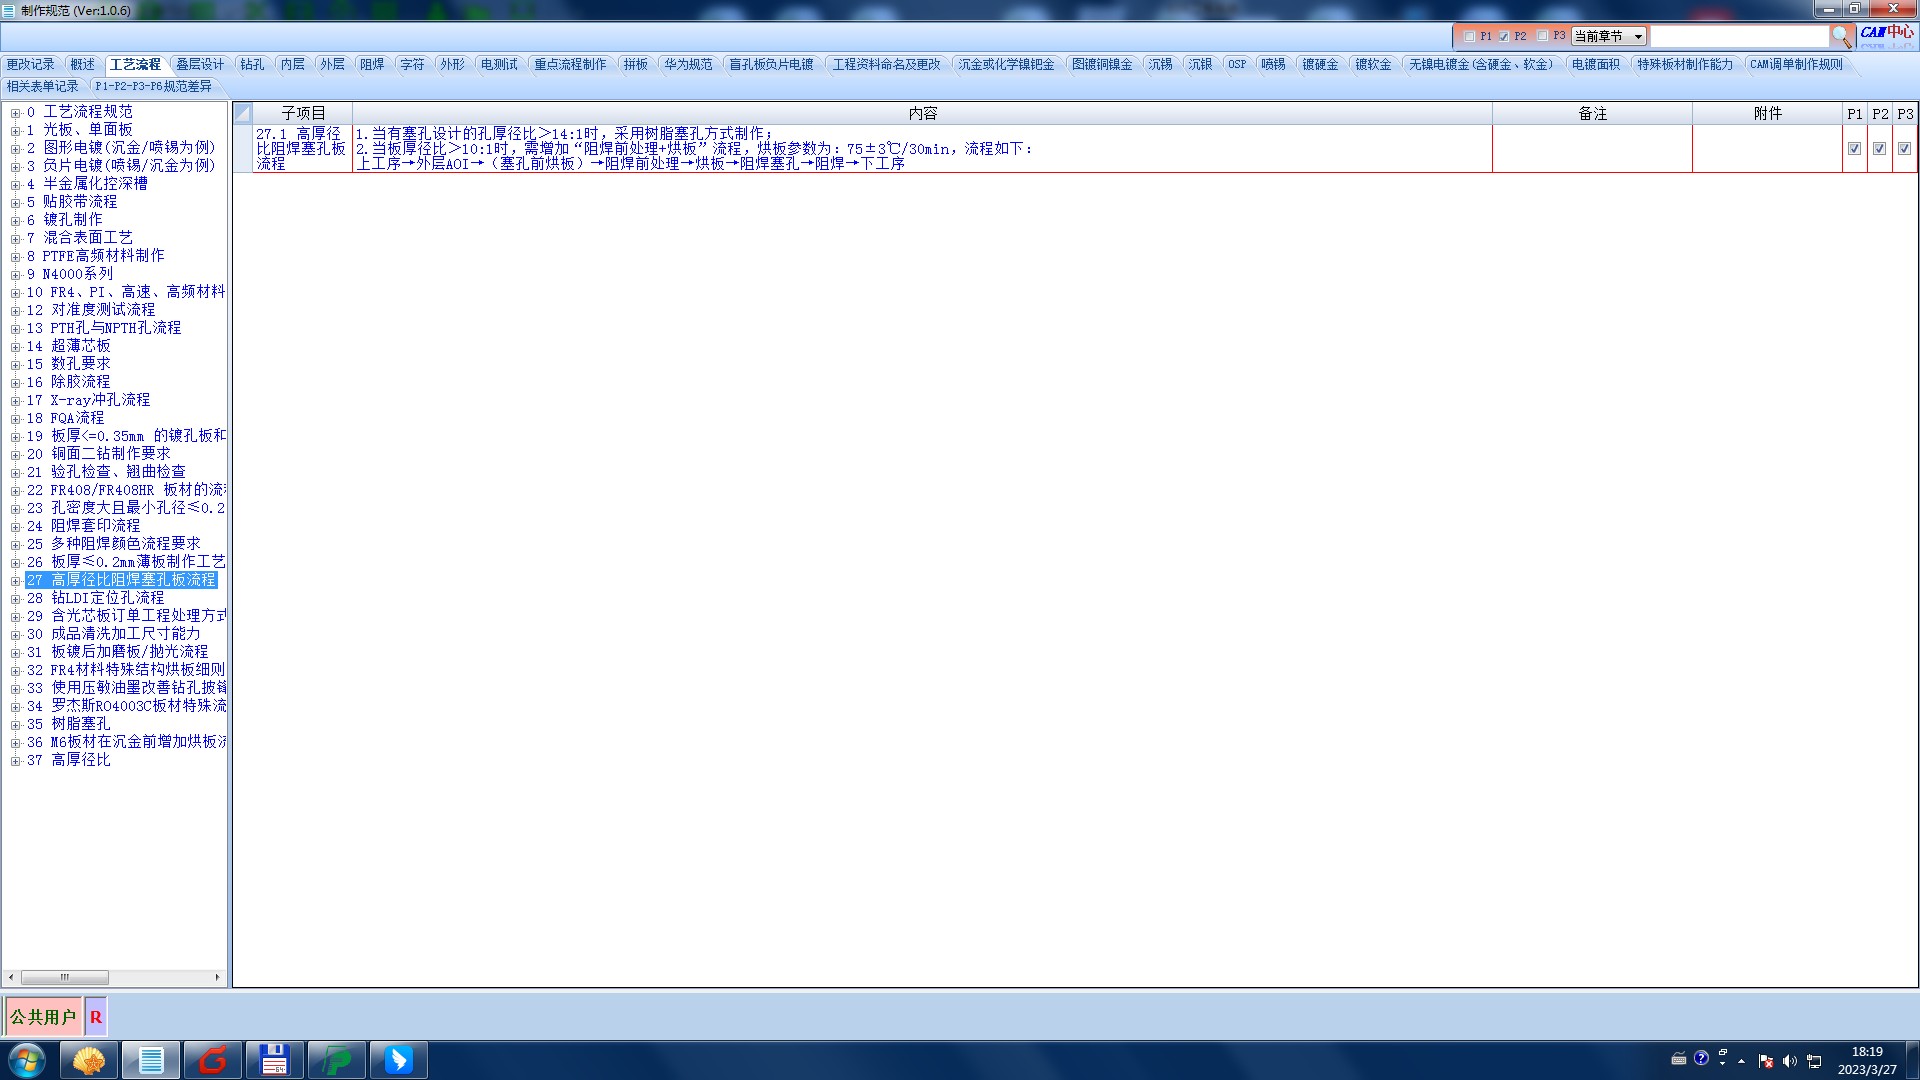The width and height of the screenshot is (1920, 1080).
Task: Open the floppy disk app on taskbar
Action: pyautogui.click(x=274, y=1060)
